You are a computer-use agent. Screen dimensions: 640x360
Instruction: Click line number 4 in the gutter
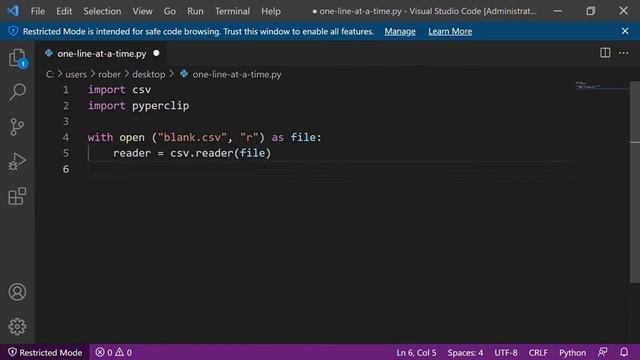pyautogui.click(x=66, y=138)
